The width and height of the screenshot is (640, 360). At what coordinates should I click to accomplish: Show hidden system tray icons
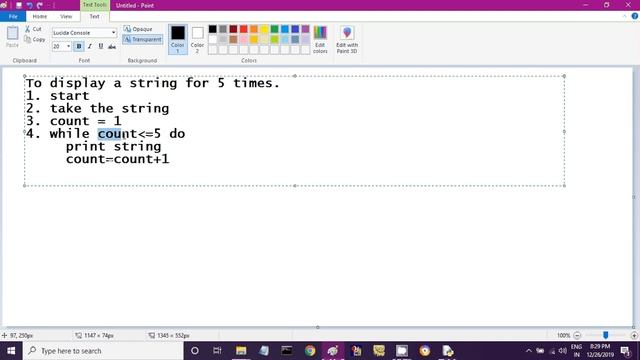tap(529, 351)
